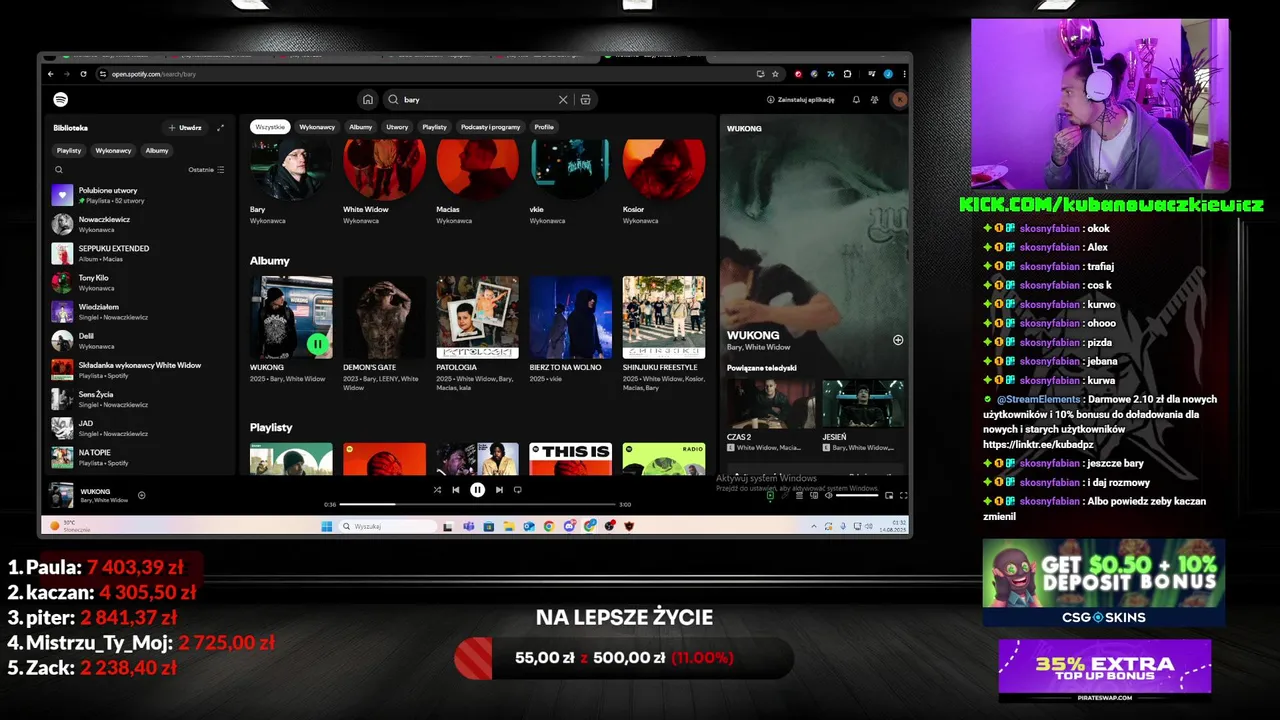Filter the library by Playlisty
Viewport: 1280px width, 720px height.
pos(69,150)
